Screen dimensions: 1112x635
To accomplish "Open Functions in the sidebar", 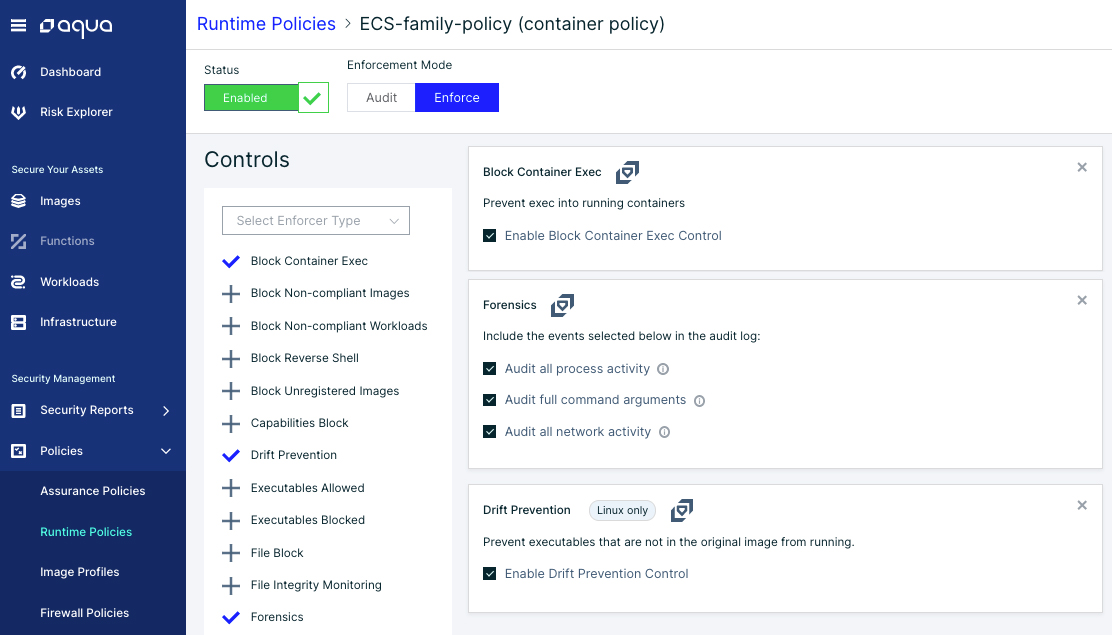I will (x=67, y=241).
